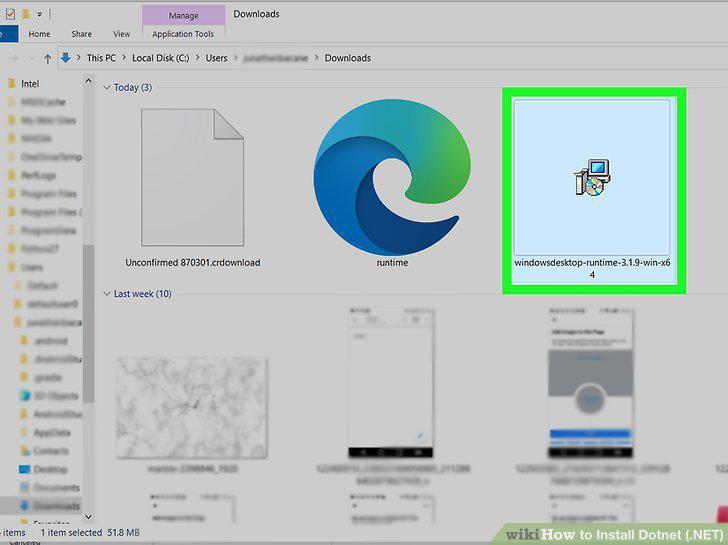
Task: Collapse the Today (3) group
Action: point(107,87)
